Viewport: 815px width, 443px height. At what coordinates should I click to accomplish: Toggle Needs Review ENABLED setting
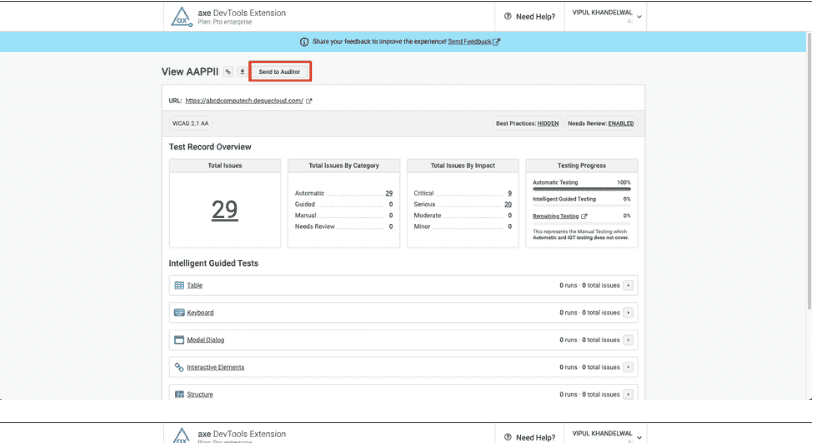point(621,123)
